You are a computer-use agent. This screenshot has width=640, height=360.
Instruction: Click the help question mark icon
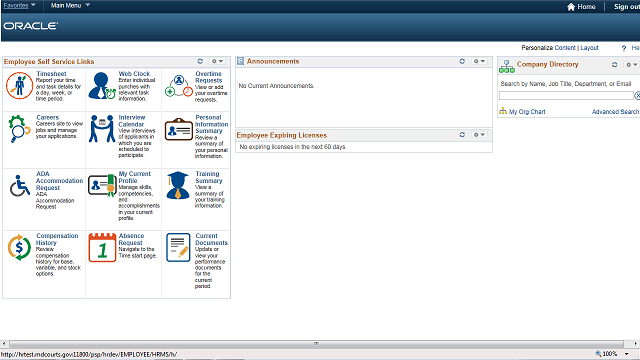(624, 48)
